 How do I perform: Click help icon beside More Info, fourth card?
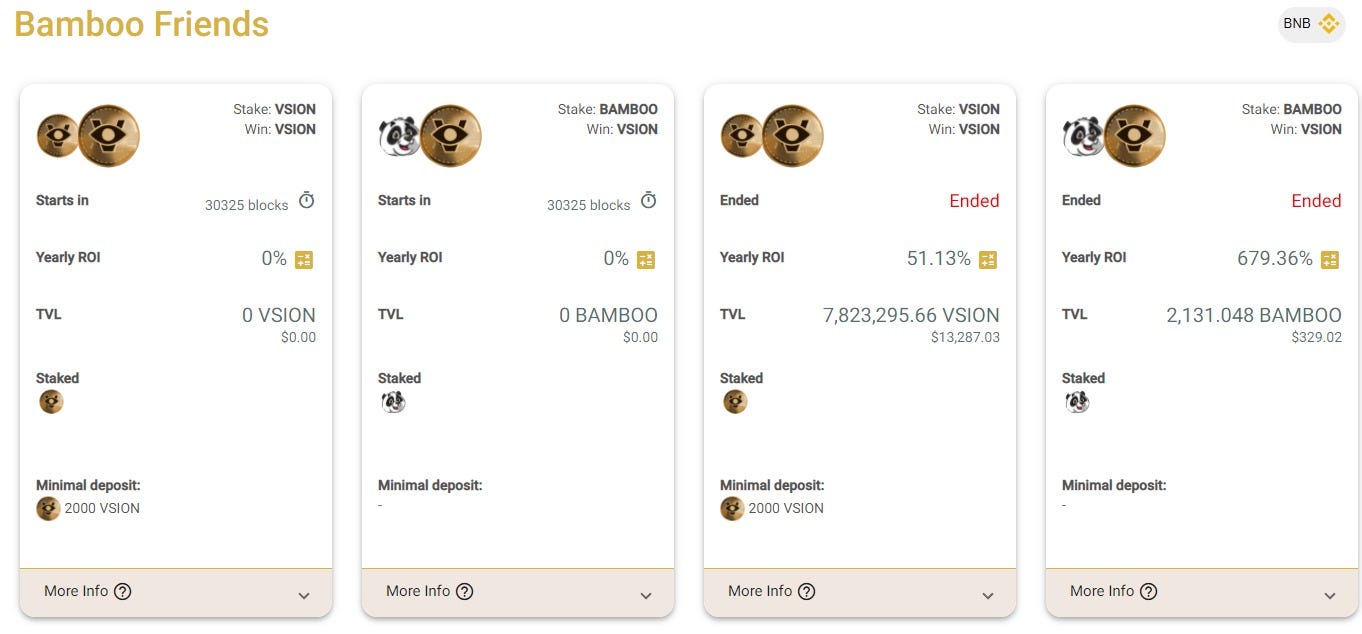point(1149,591)
